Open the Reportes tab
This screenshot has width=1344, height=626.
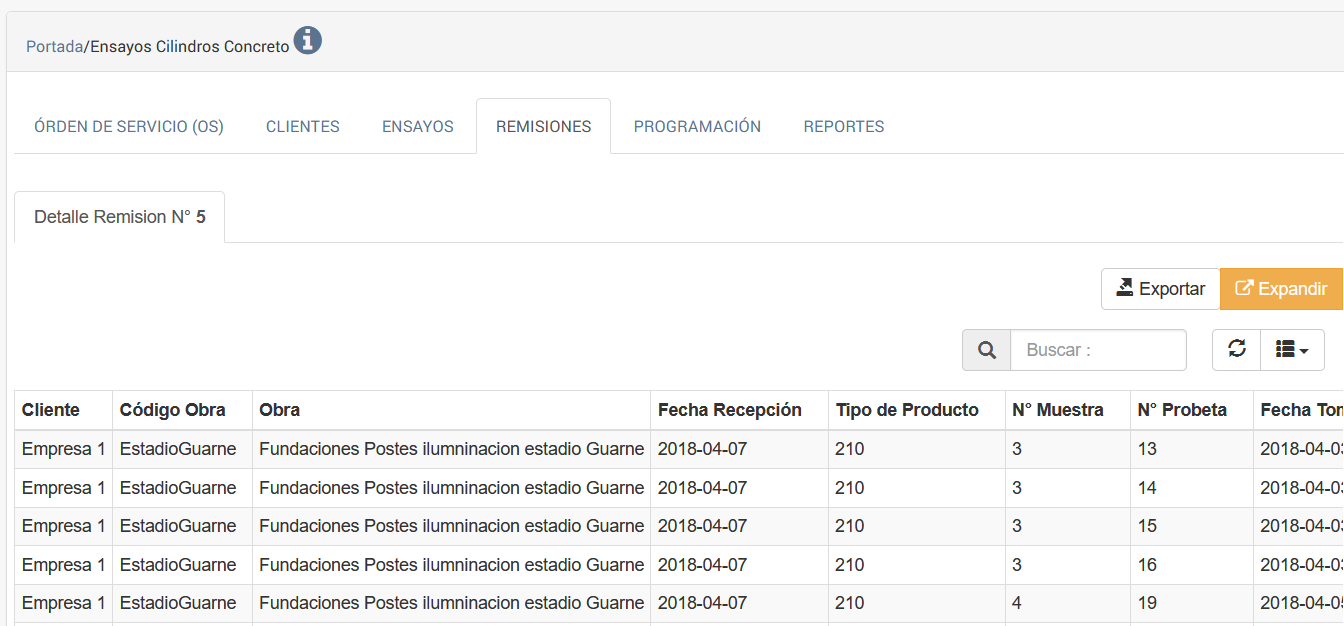click(844, 127)
